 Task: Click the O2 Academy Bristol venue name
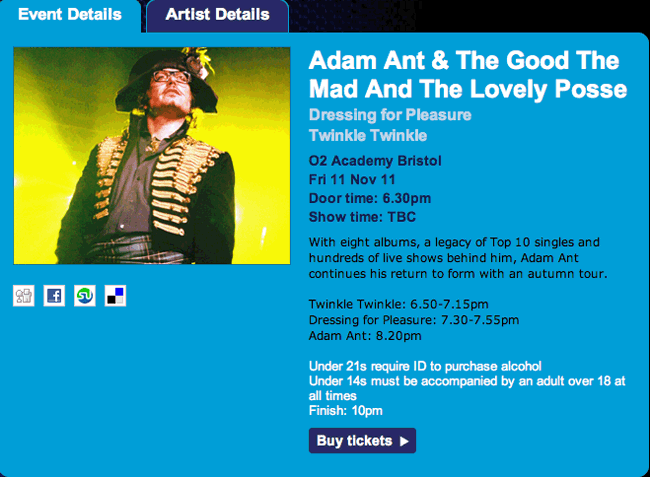375,161
